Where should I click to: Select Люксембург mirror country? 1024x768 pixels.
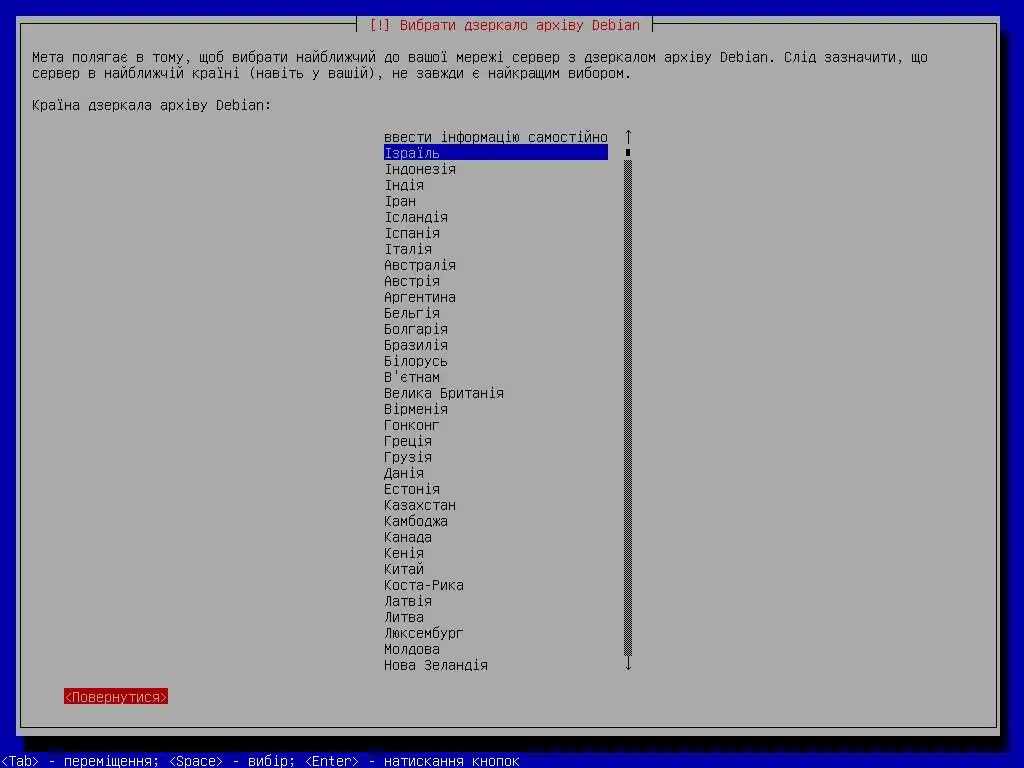tap(496, 633)
